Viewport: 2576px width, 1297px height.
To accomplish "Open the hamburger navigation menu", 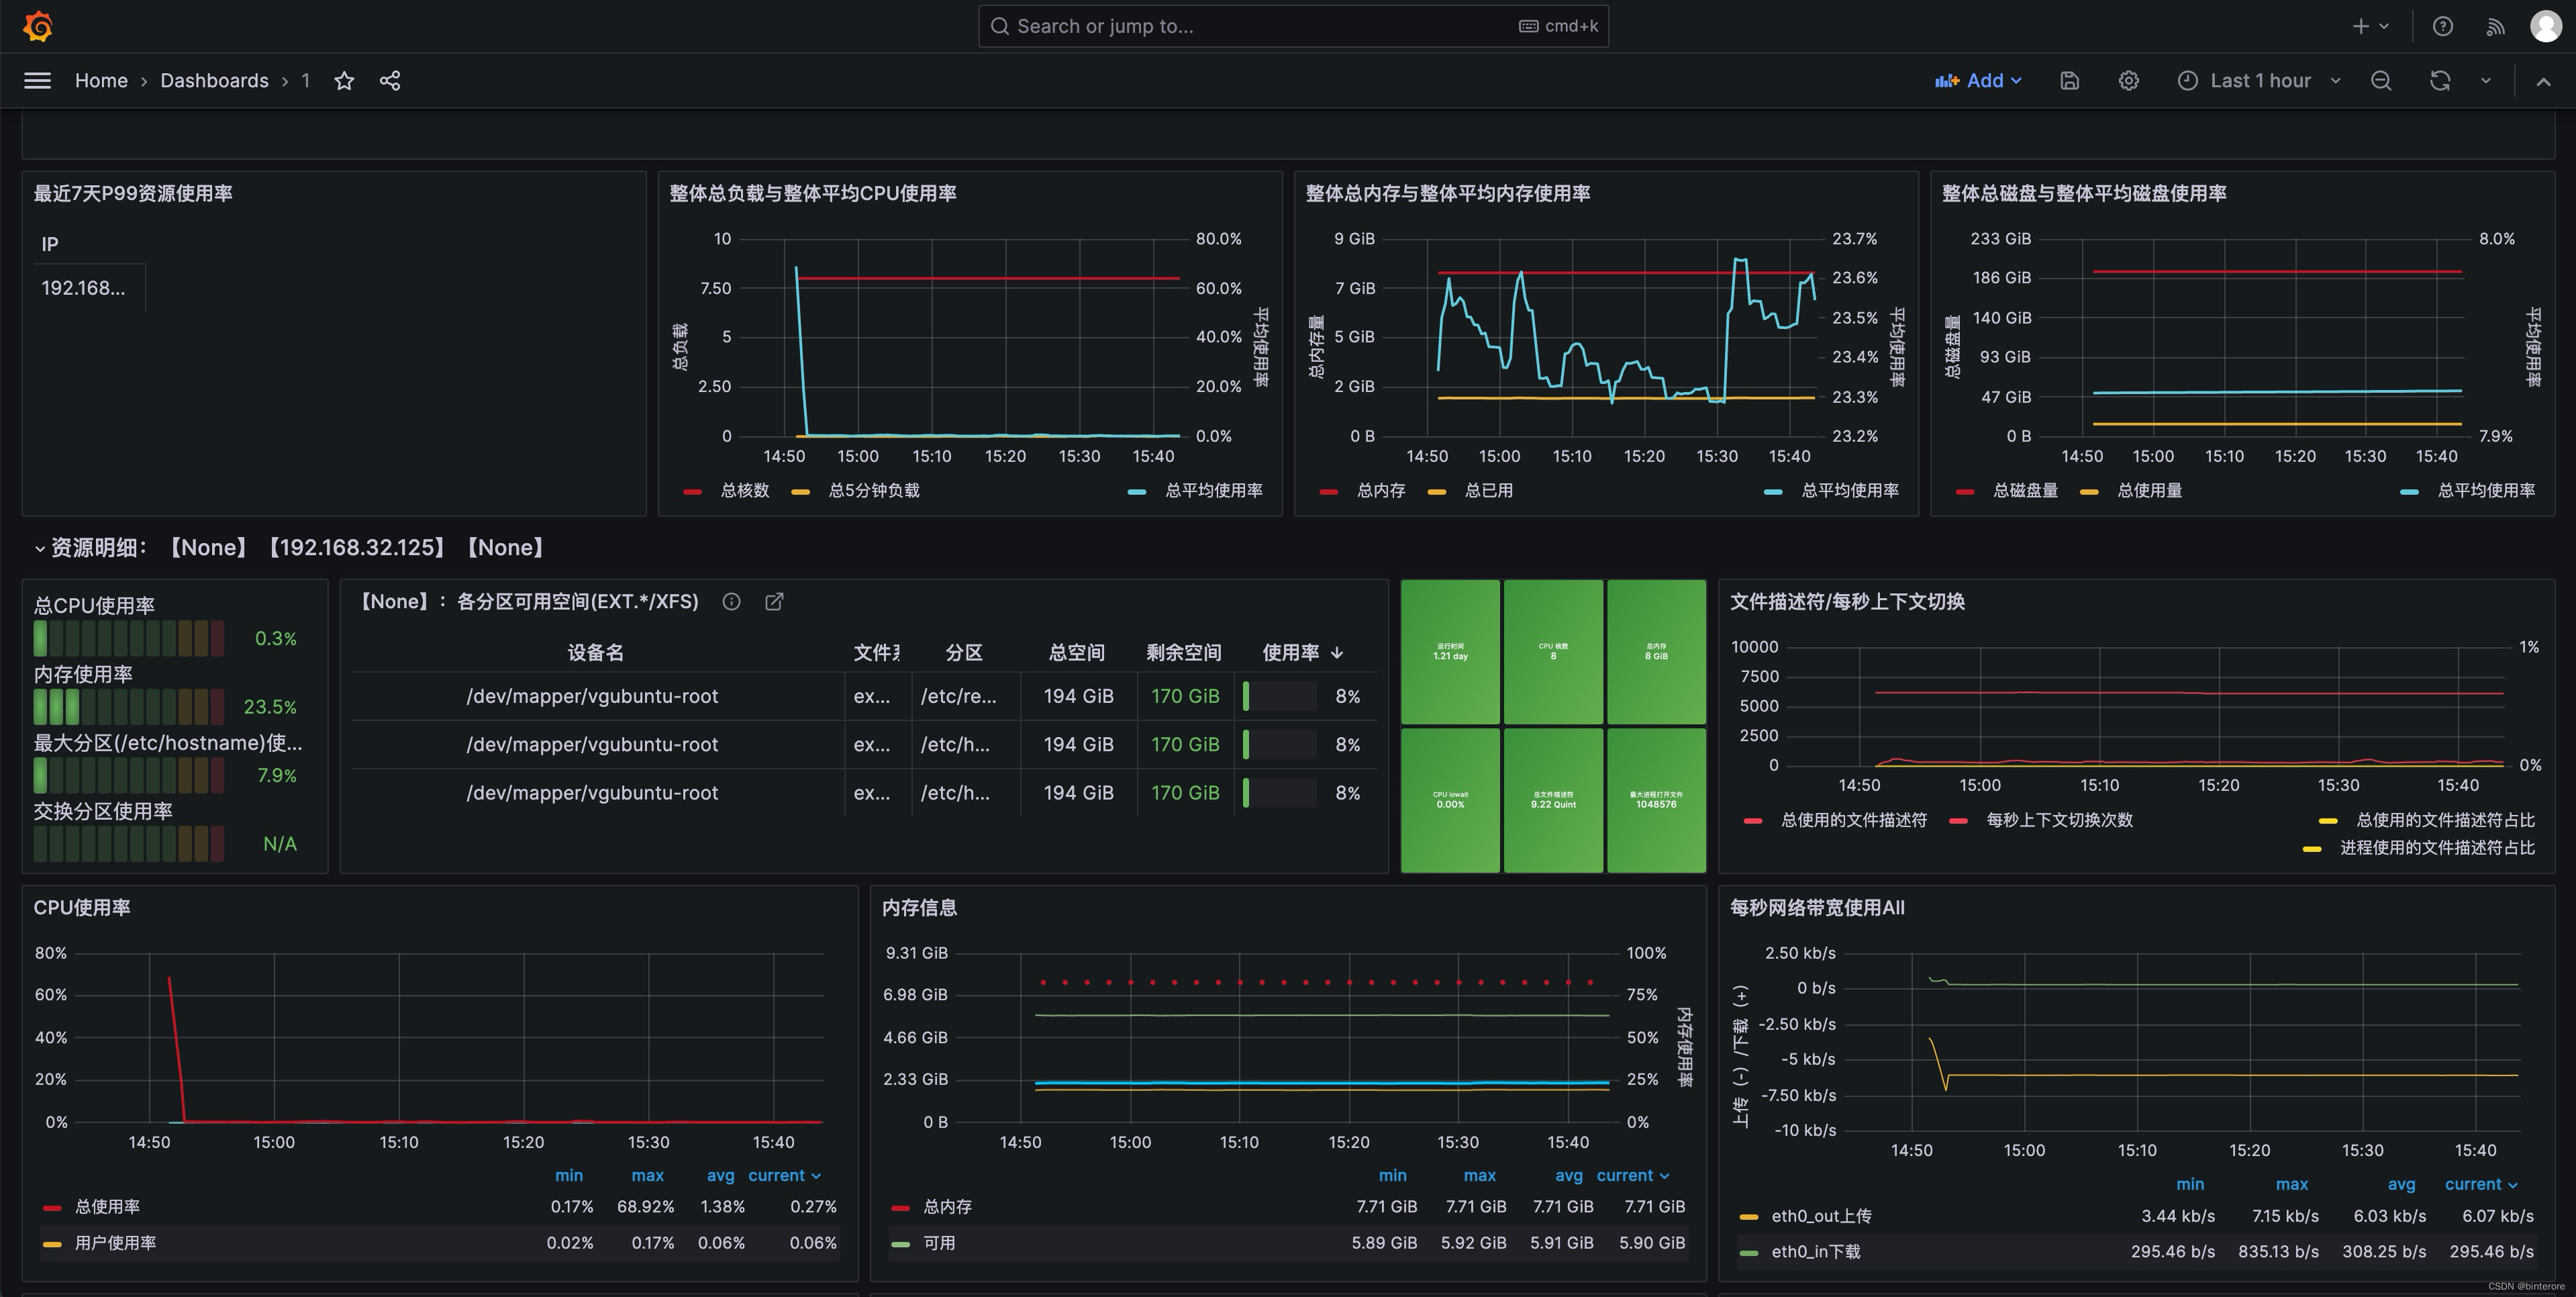I will (x=37, y=81).
